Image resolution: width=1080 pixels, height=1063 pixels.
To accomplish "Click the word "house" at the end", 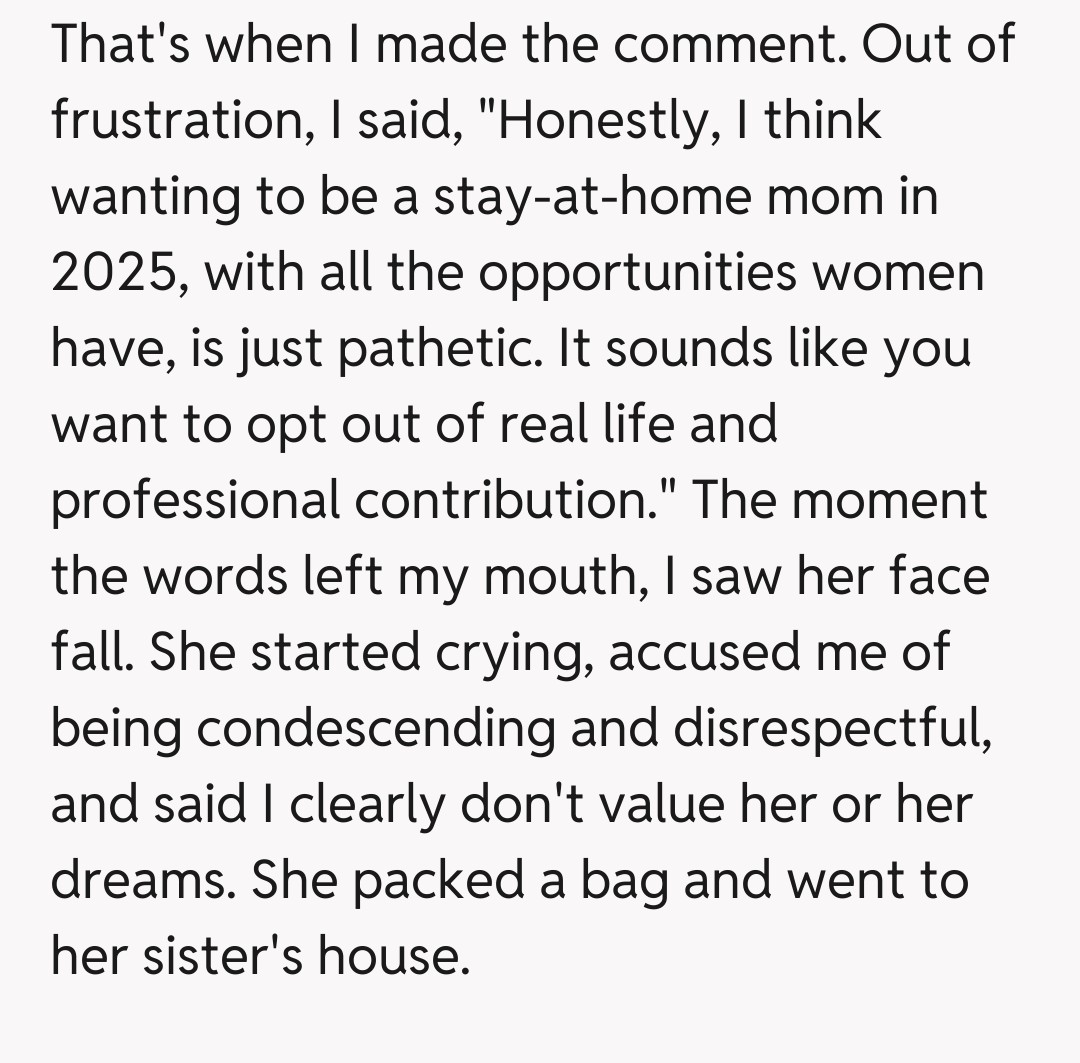I will click(389, 957).
